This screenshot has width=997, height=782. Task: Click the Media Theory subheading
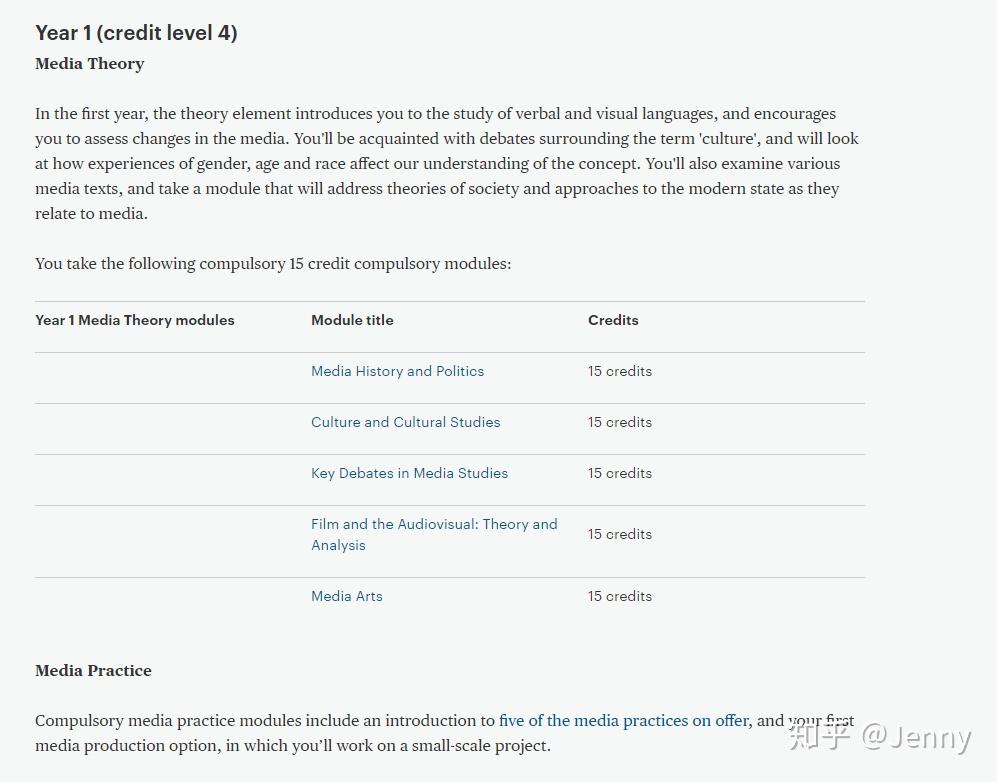tap(90, 64)
